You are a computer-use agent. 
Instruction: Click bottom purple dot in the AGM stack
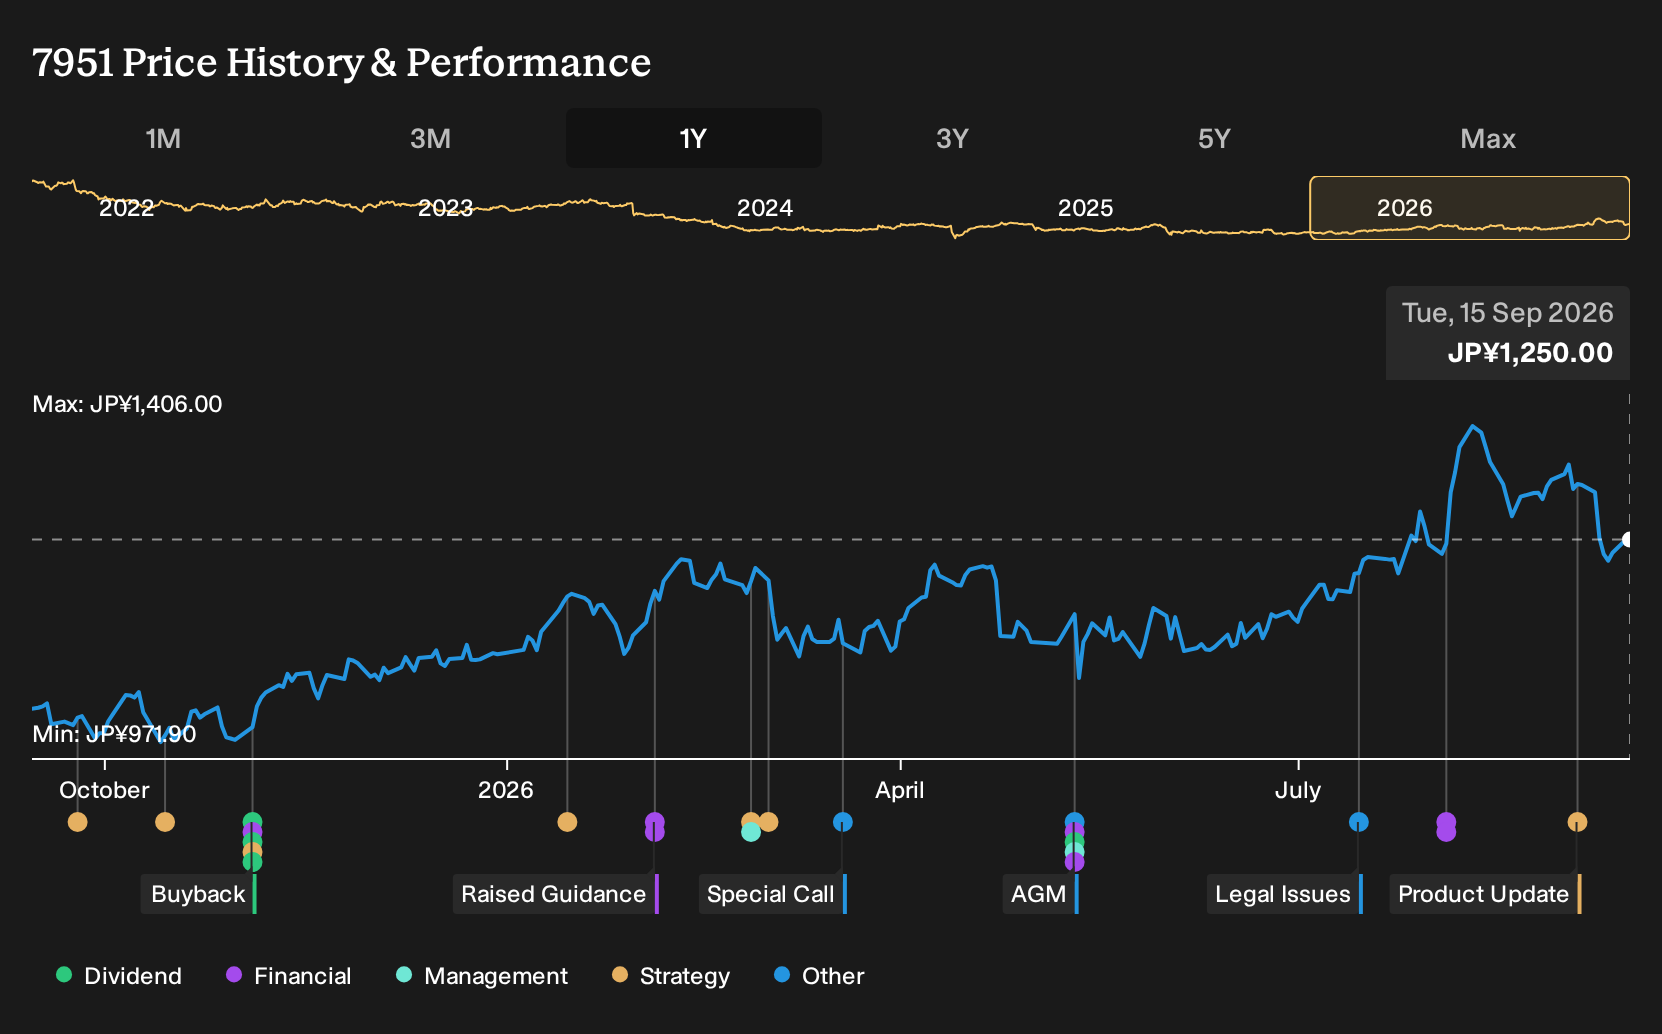pyautogui.click(x=1074, y=862)
